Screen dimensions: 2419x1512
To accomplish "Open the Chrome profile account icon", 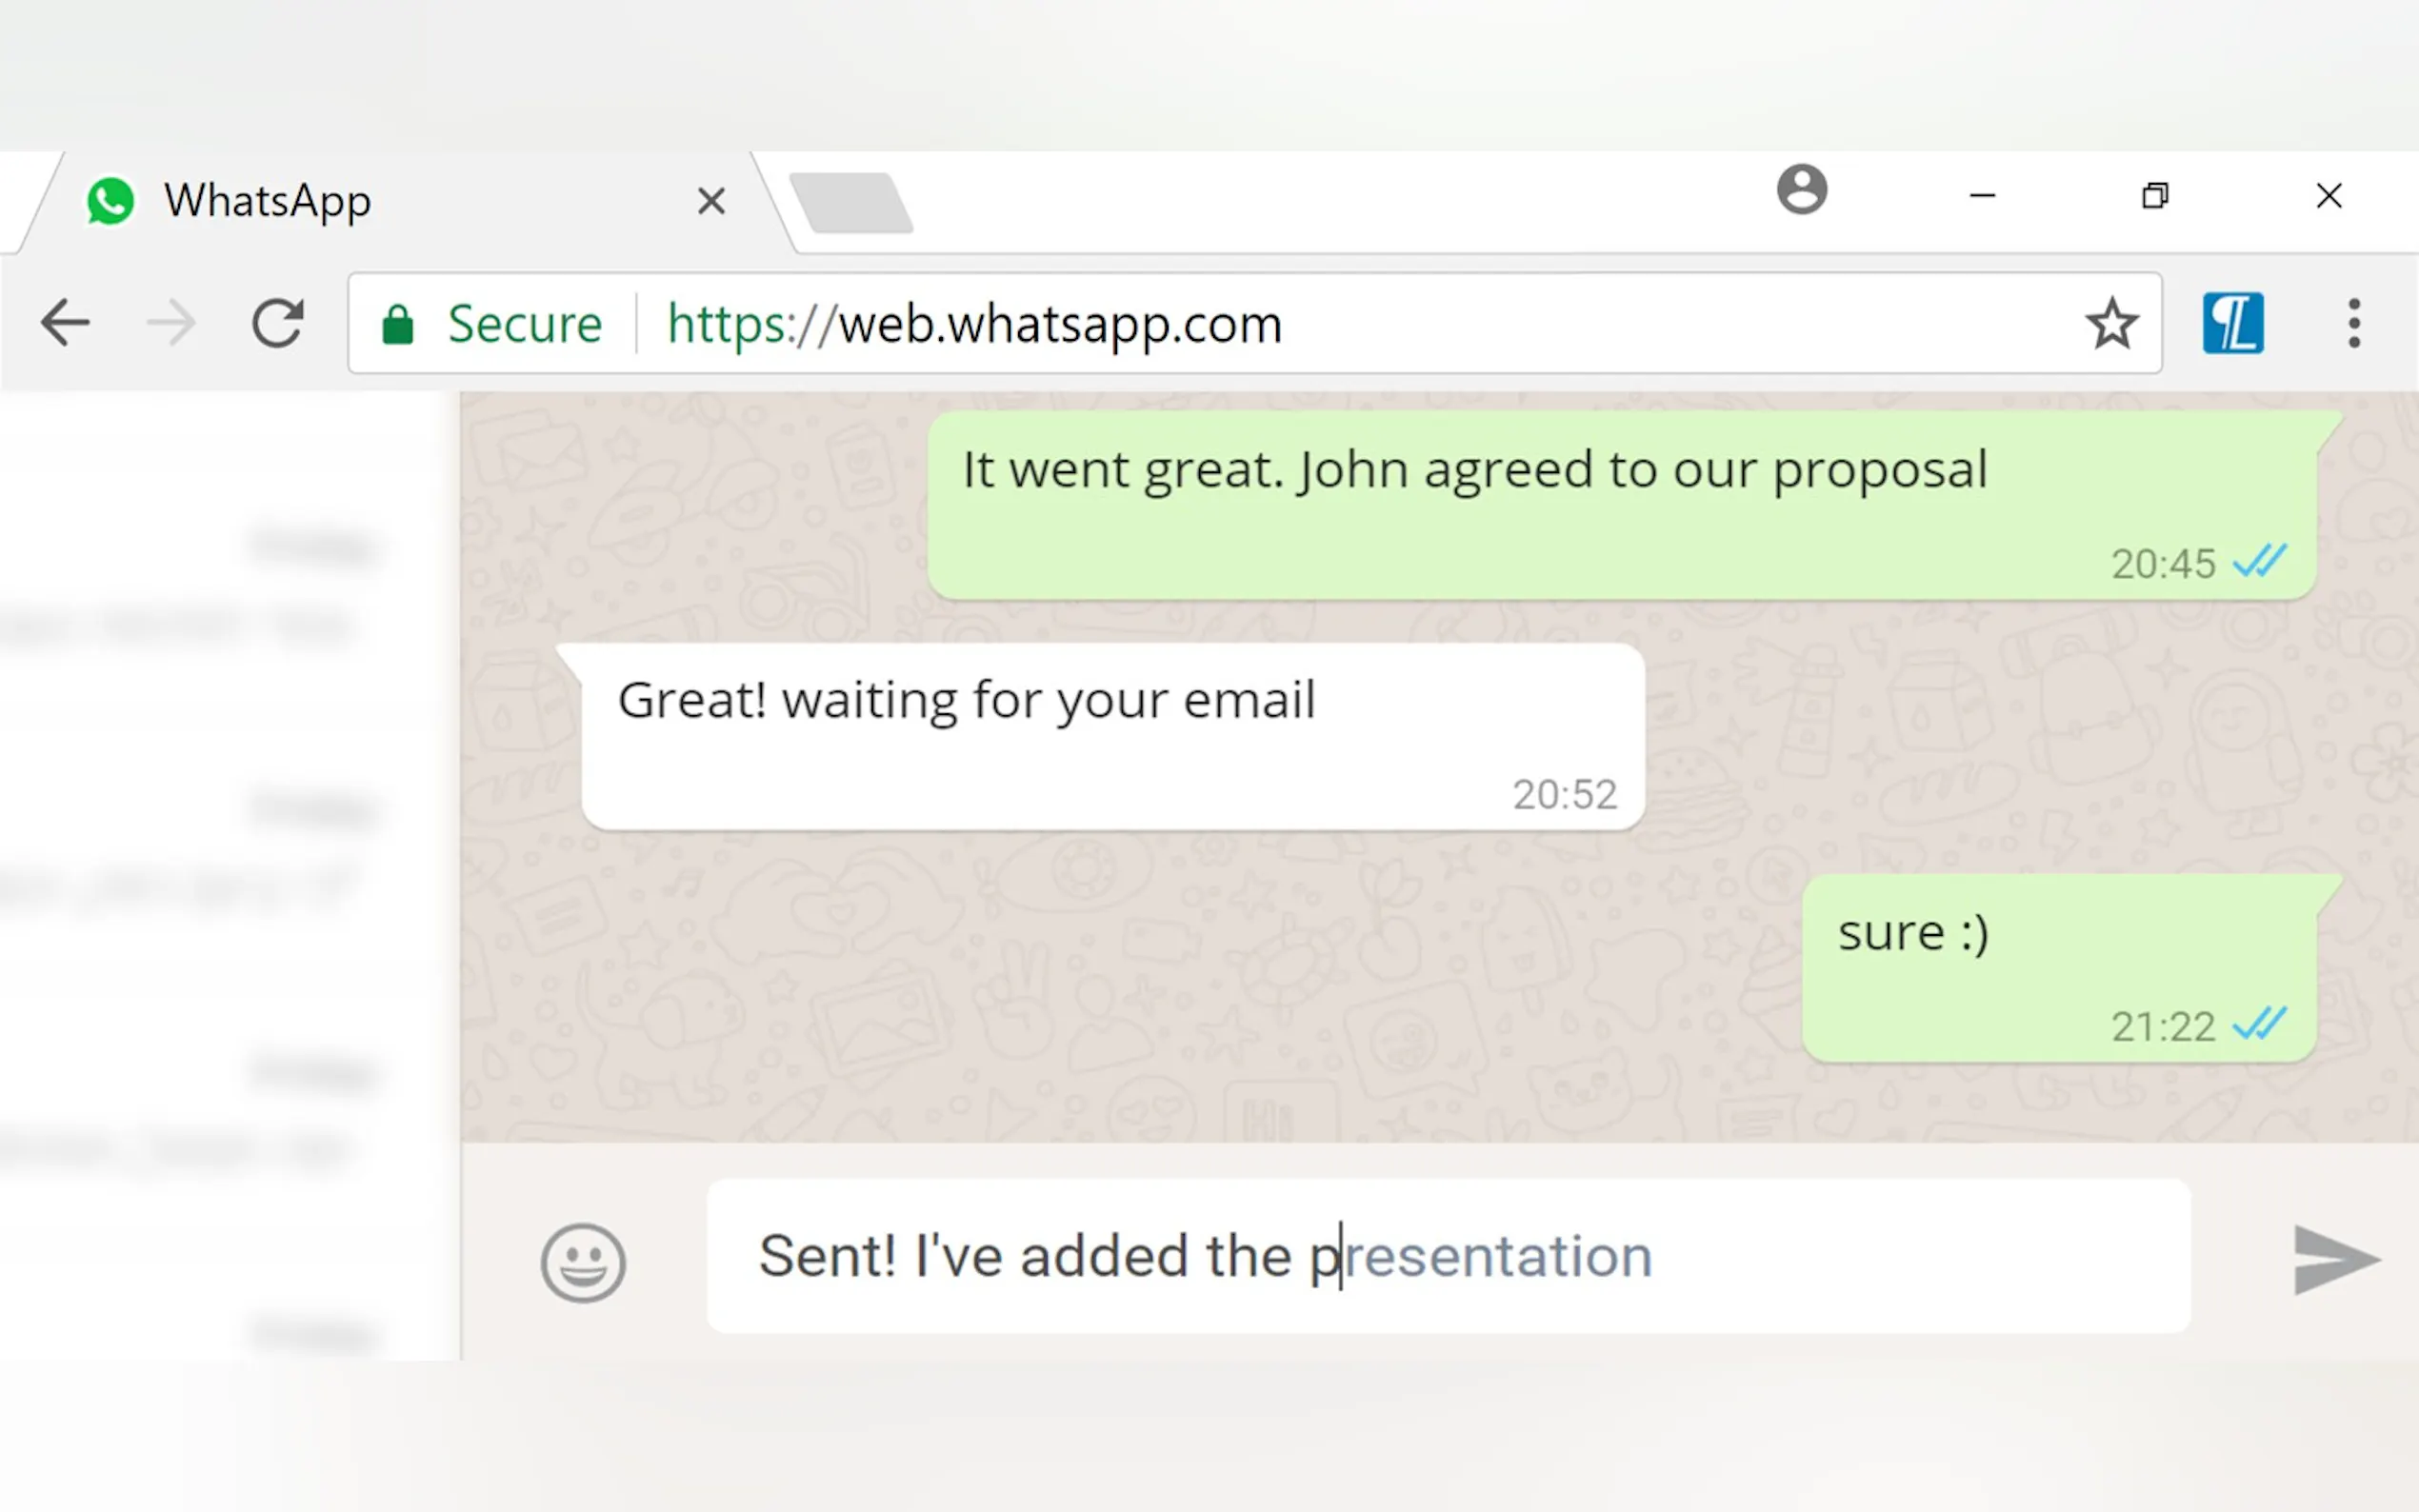I will pos(1801,190).
